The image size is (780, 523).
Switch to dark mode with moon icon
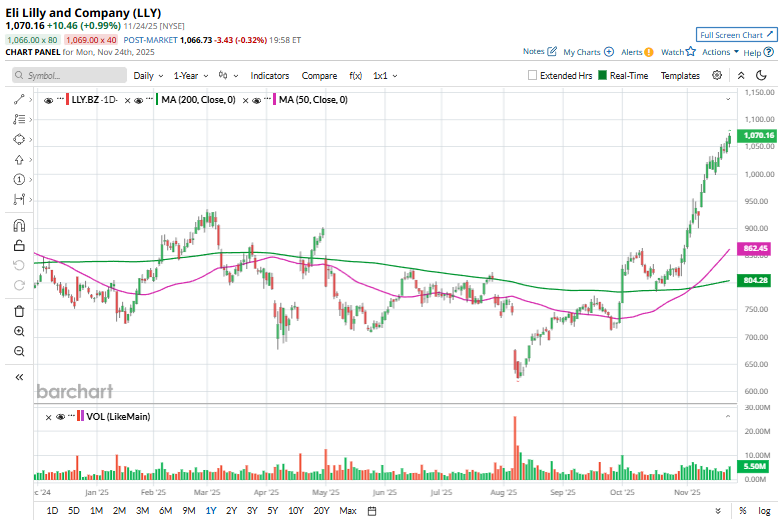pyautogui.click(x=763, y=75)
